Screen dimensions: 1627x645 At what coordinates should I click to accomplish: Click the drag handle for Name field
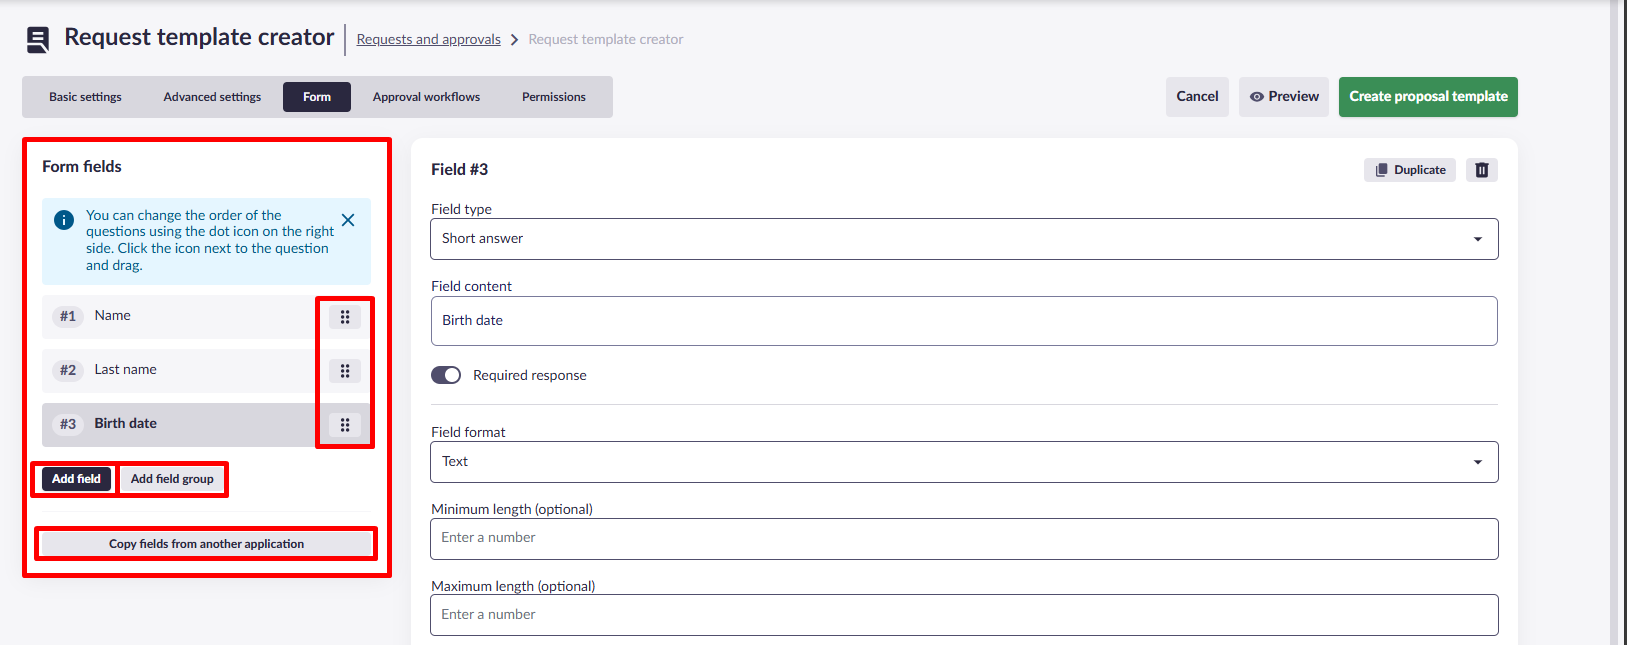345,317
